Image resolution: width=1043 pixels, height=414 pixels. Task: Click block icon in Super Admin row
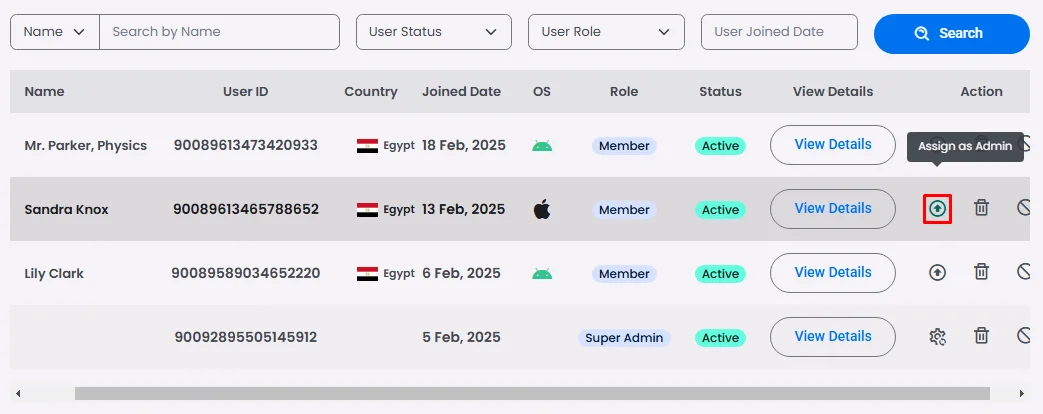point(1025,336)
